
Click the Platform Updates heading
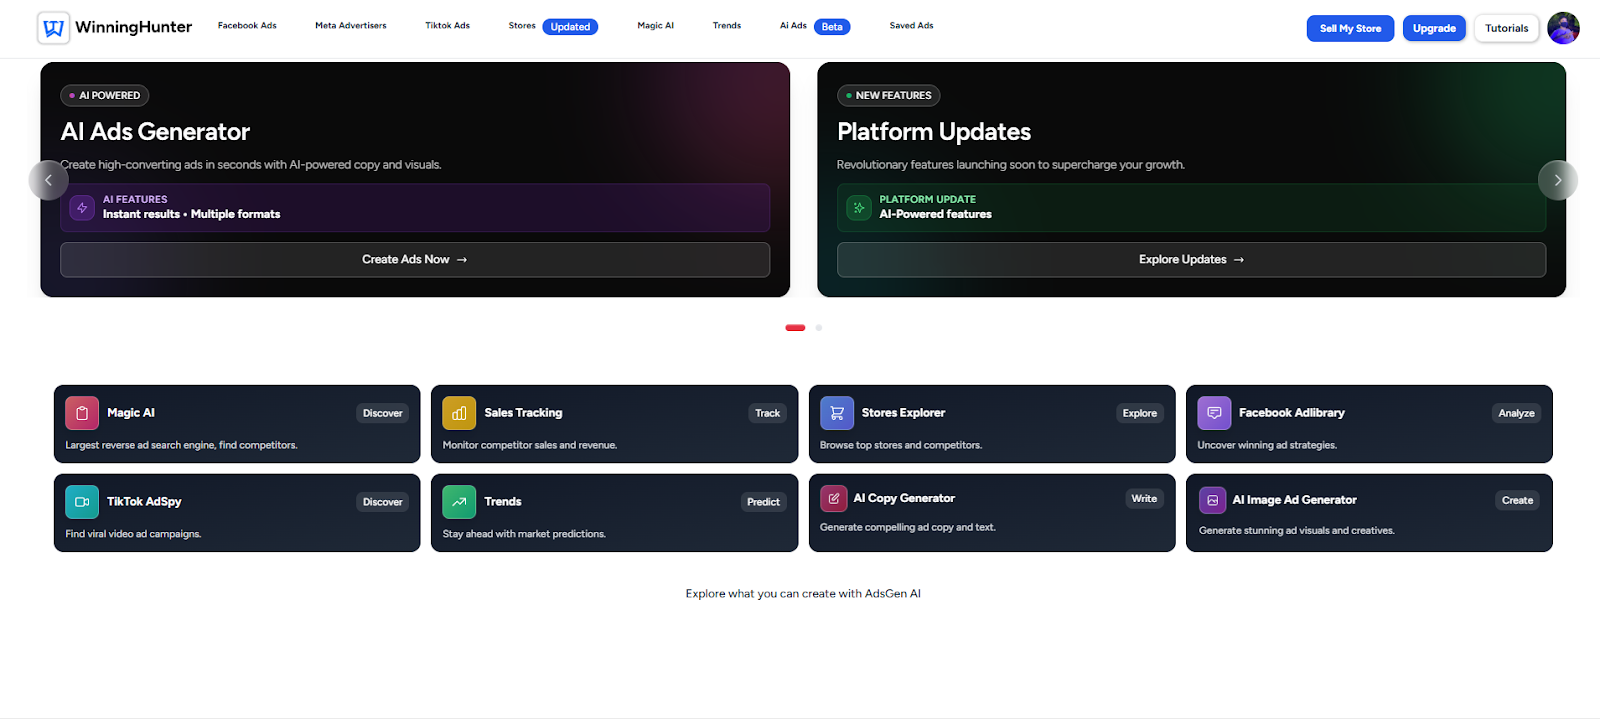click(934, 132)
